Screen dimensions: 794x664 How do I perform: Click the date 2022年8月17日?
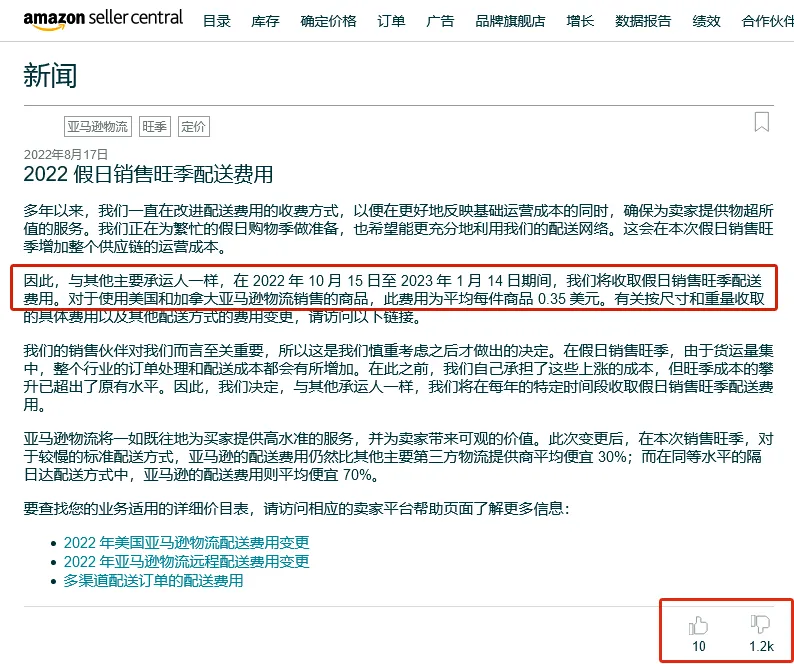click(66, 154)
